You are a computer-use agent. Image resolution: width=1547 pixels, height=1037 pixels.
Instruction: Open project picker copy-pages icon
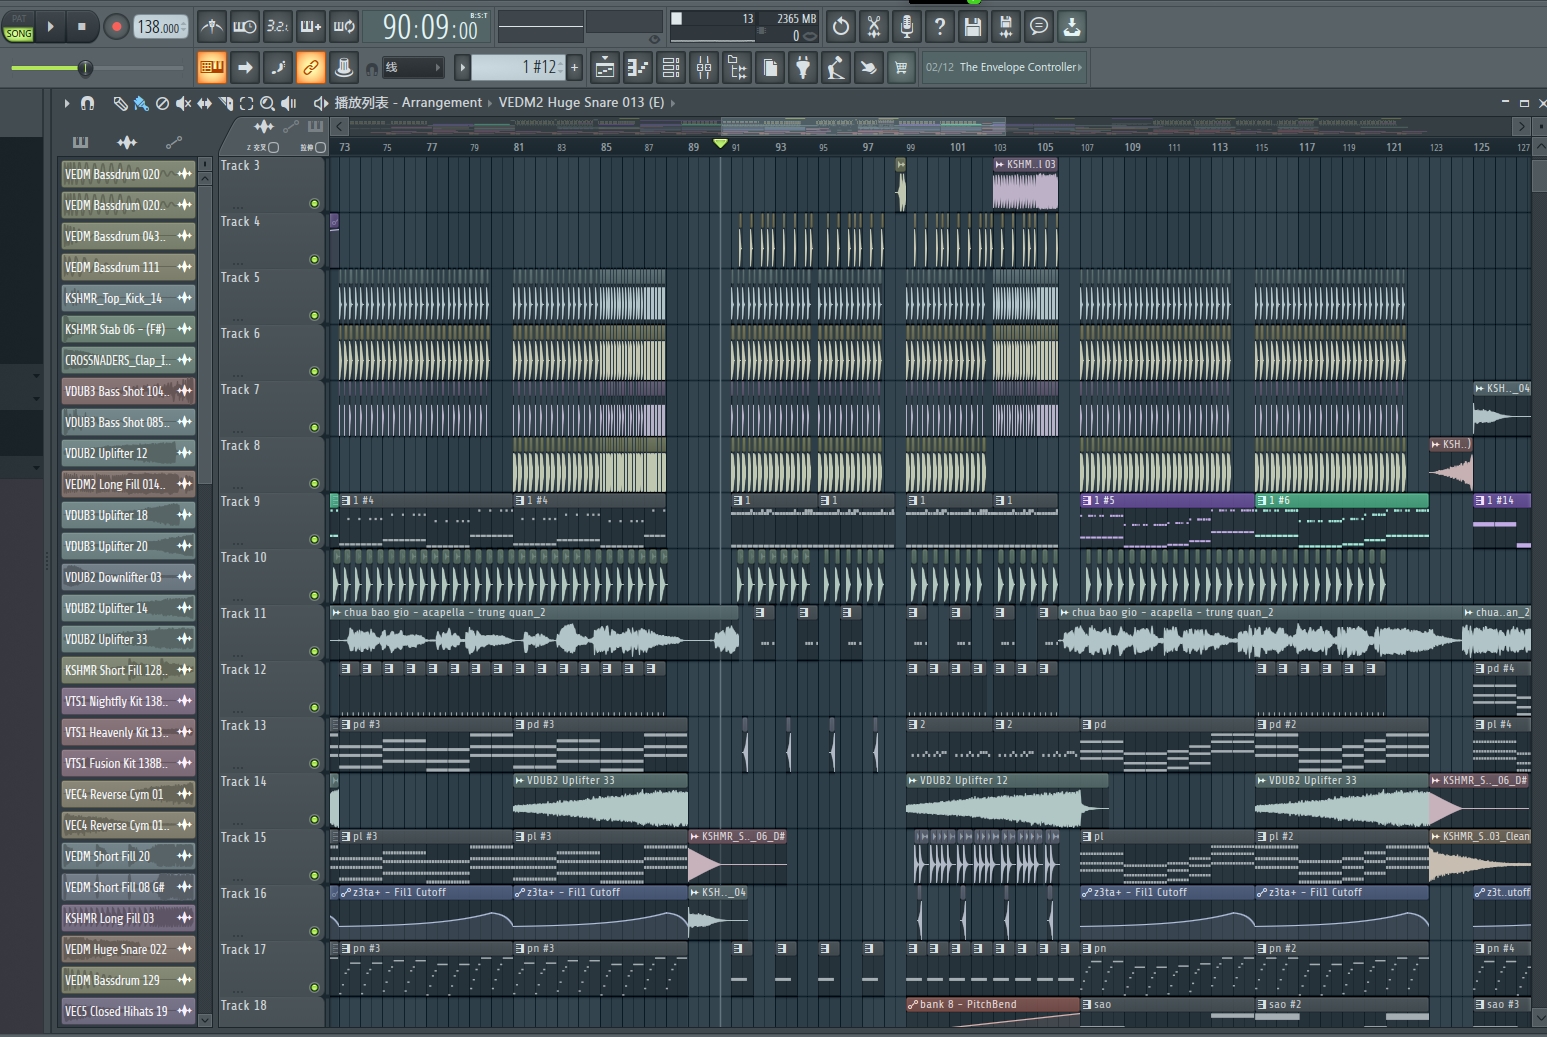[x=770, y=68]
